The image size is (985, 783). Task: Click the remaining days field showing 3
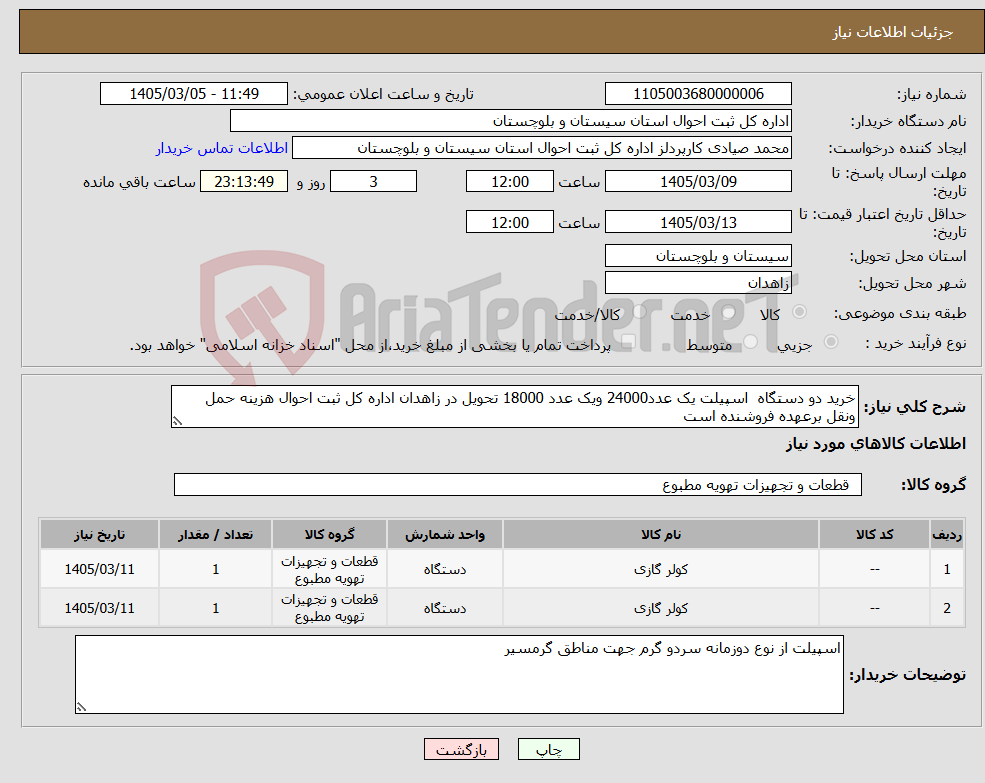coord(373,182)
